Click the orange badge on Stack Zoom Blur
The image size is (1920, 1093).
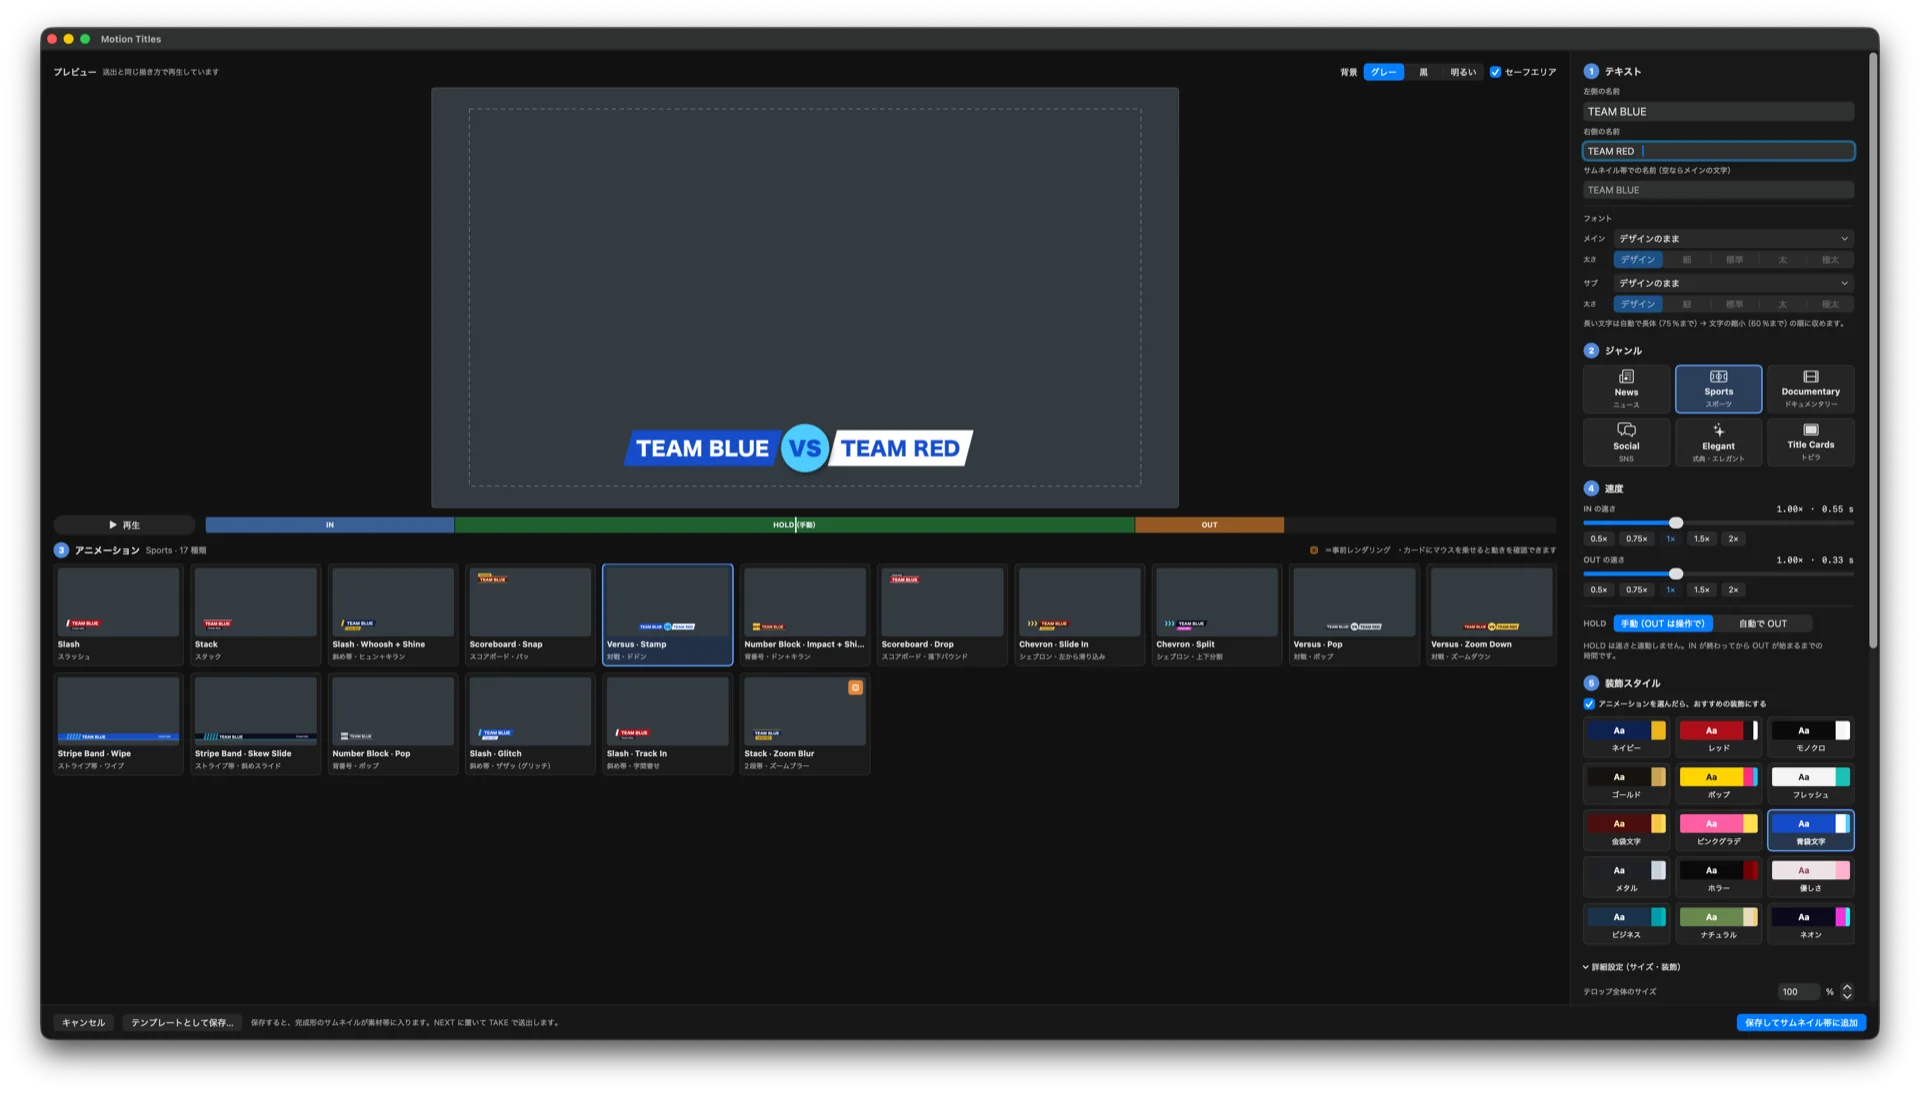(855, 688)
